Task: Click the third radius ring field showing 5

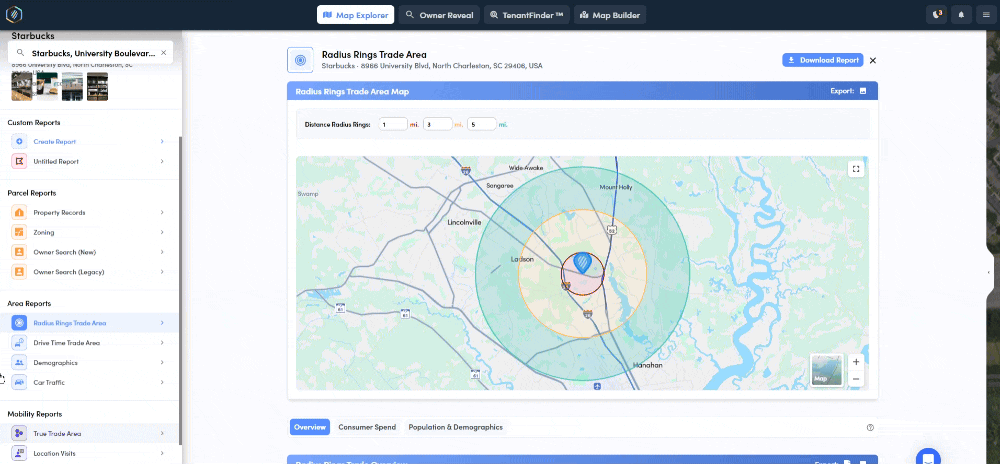Action: coord(482,124)
